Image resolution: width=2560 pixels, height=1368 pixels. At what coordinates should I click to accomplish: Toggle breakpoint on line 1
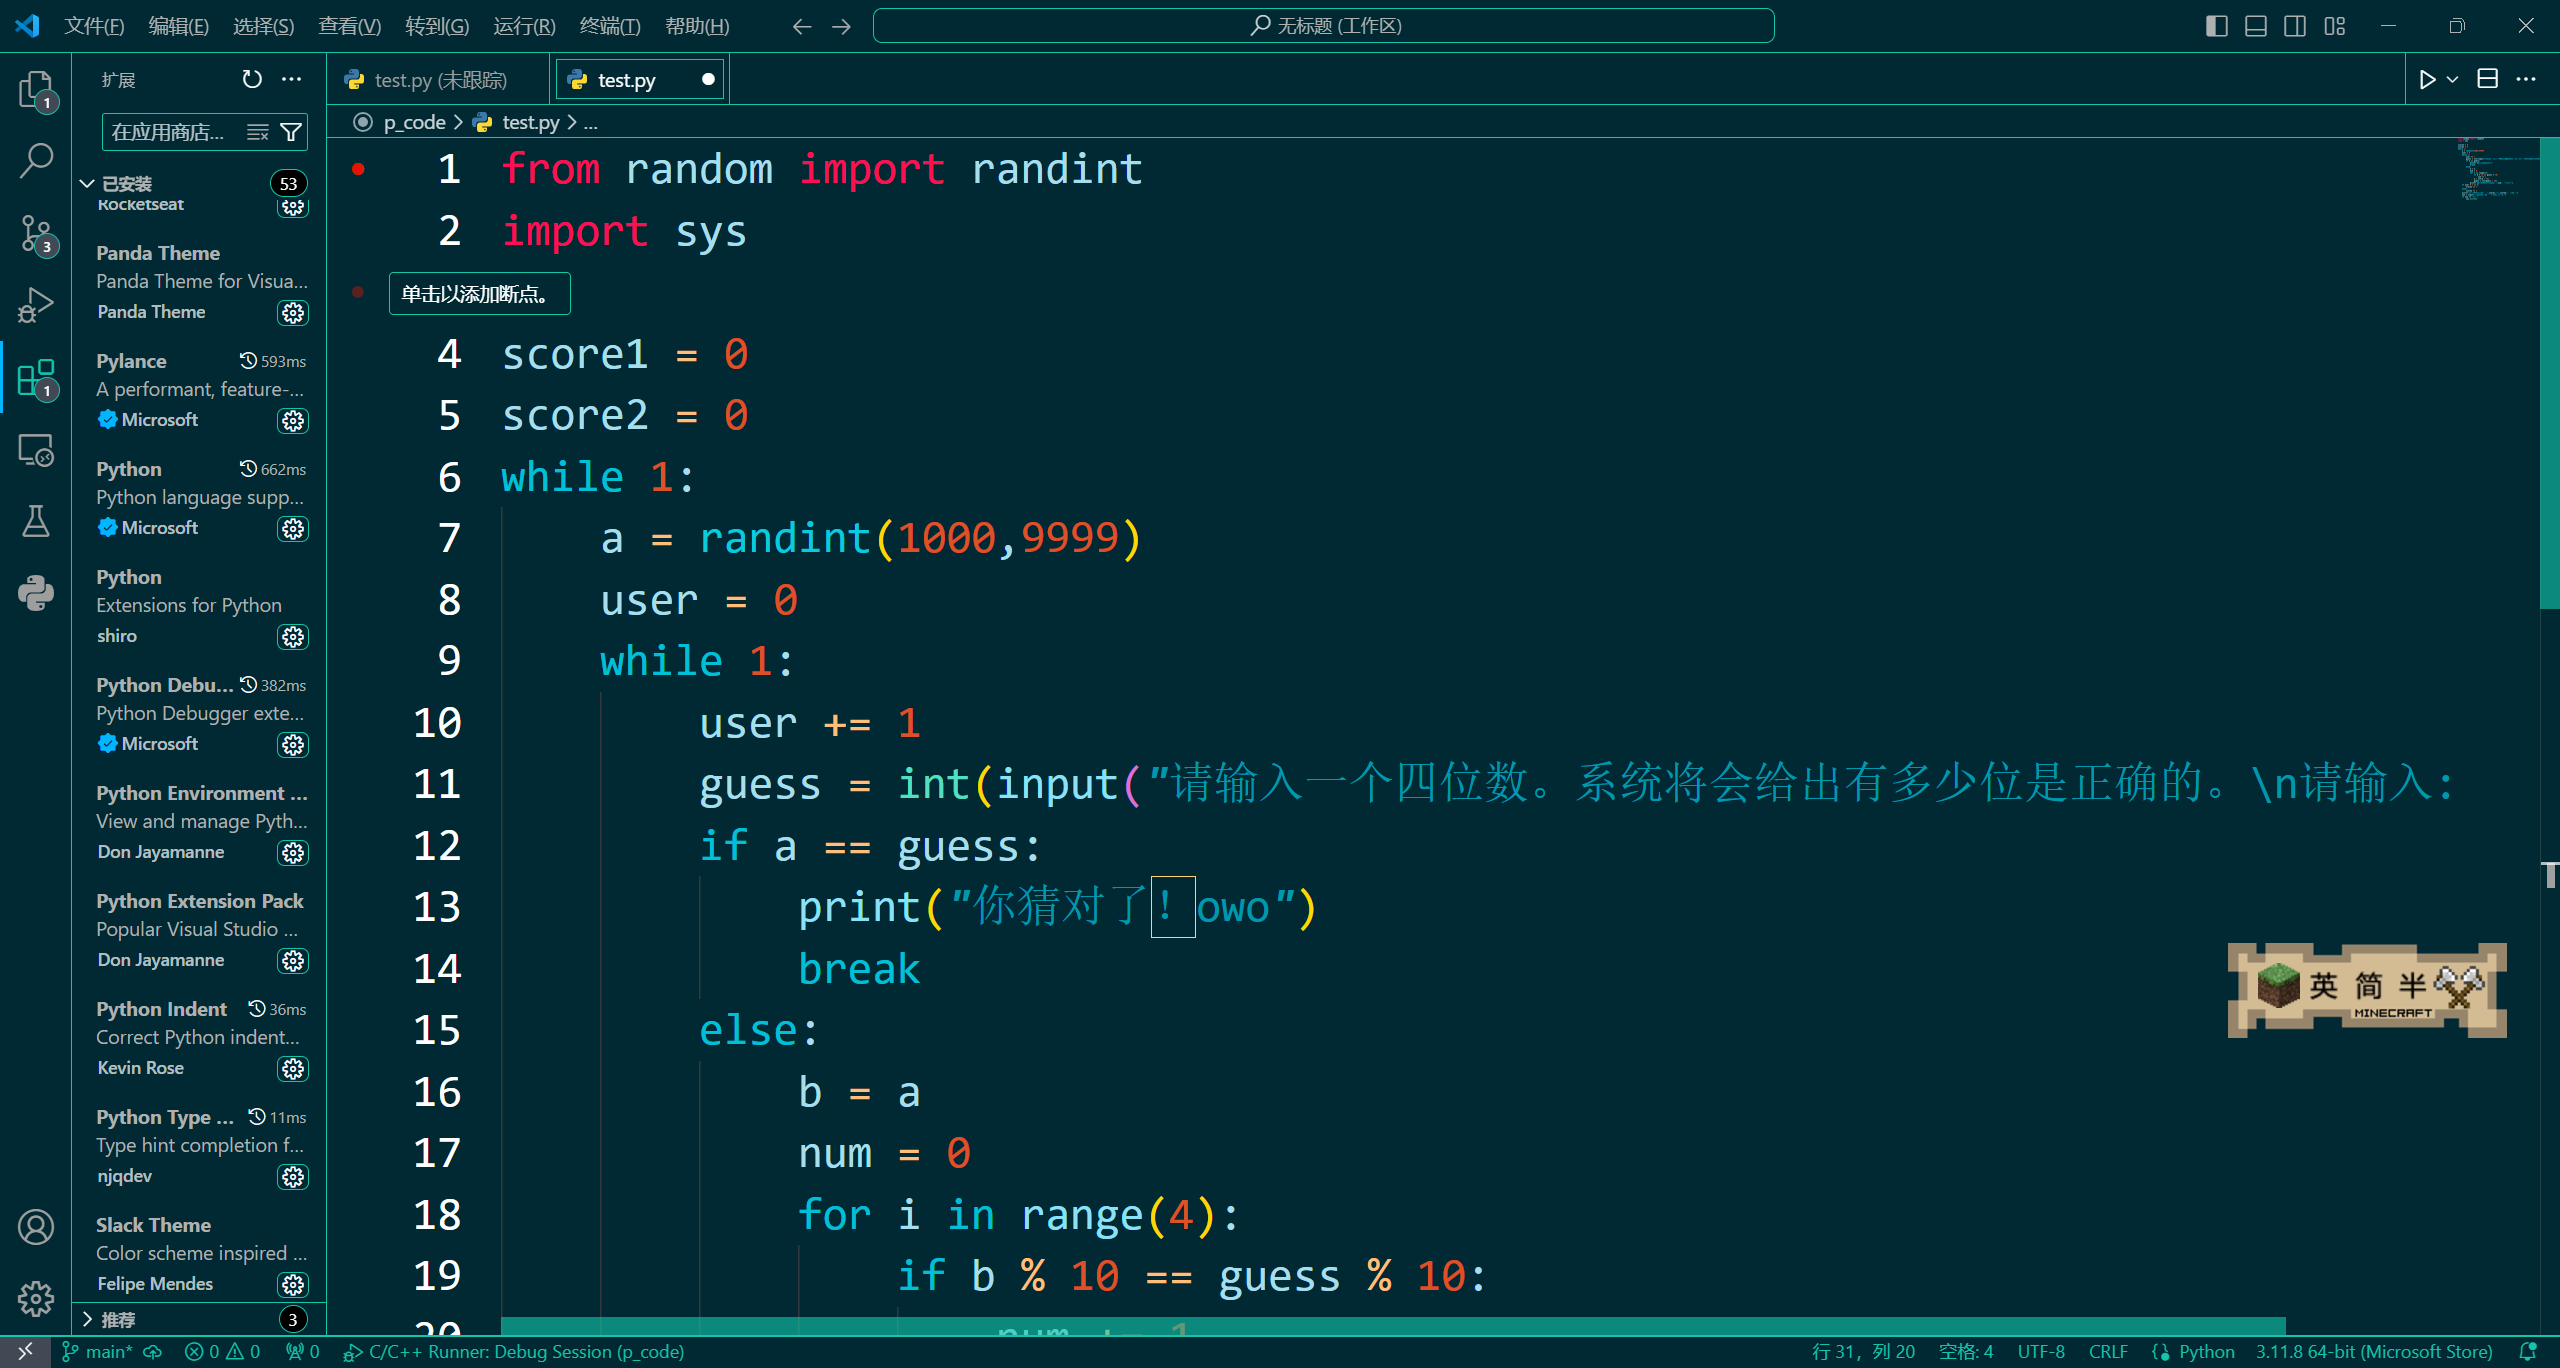coord(358,170)
